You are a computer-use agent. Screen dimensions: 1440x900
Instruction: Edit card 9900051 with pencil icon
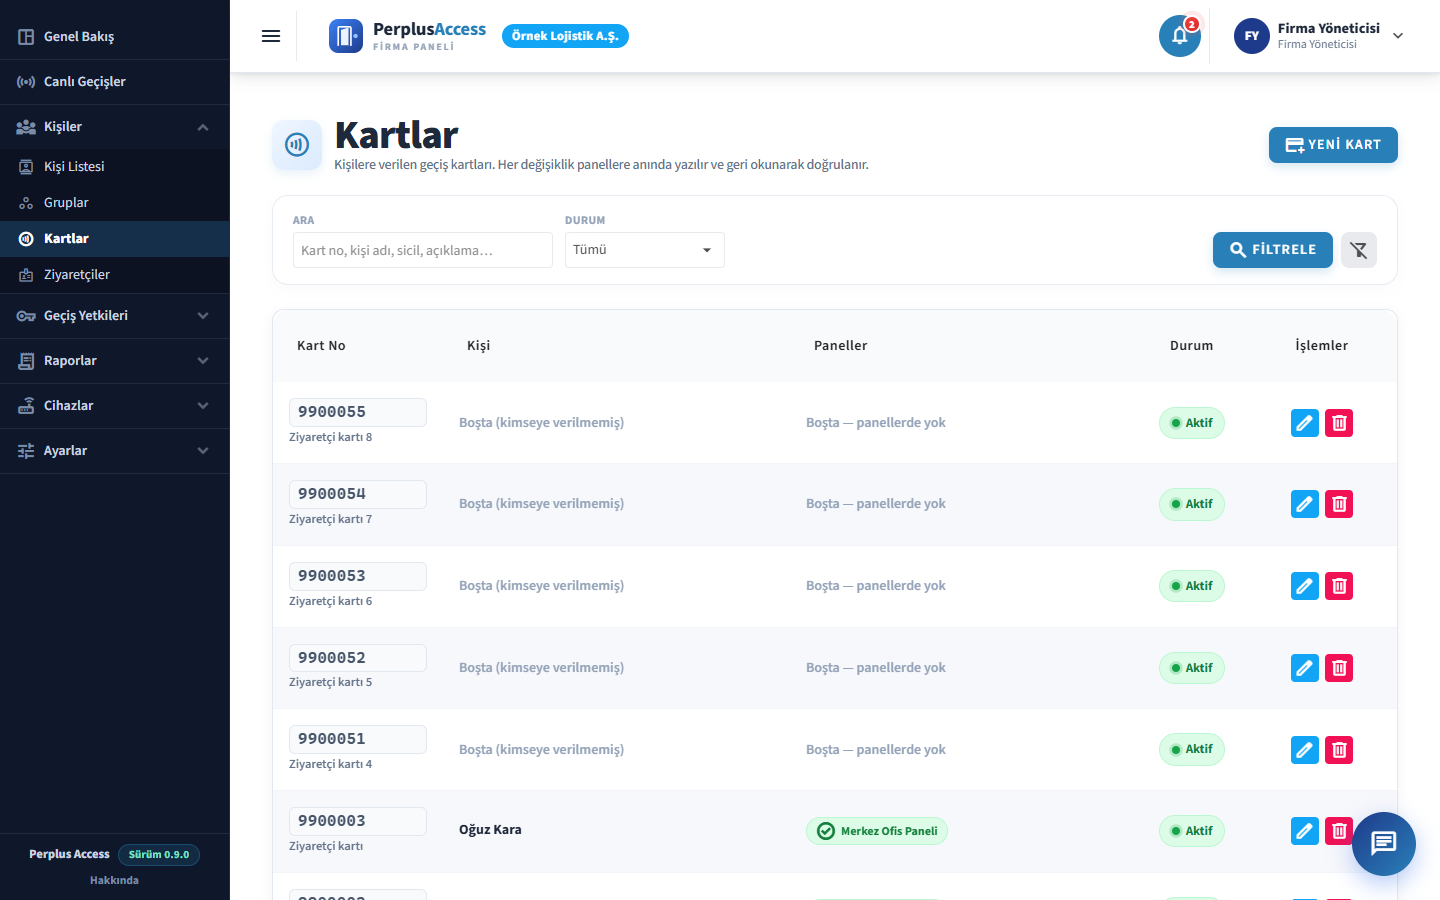1305,750
